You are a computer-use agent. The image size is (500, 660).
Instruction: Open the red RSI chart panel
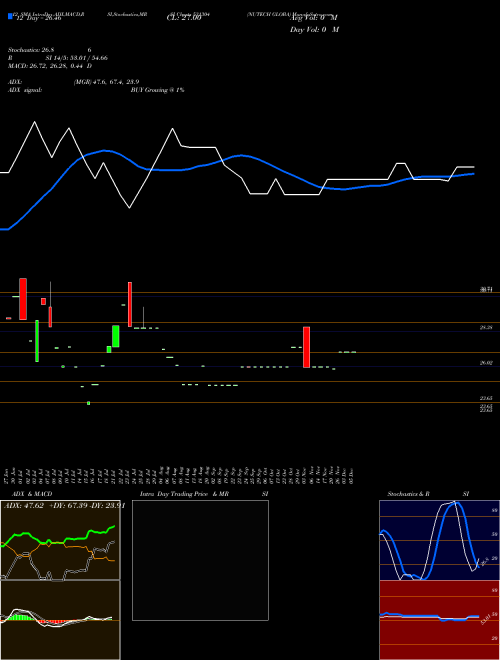pyautogui.click(x=439, y=620)
